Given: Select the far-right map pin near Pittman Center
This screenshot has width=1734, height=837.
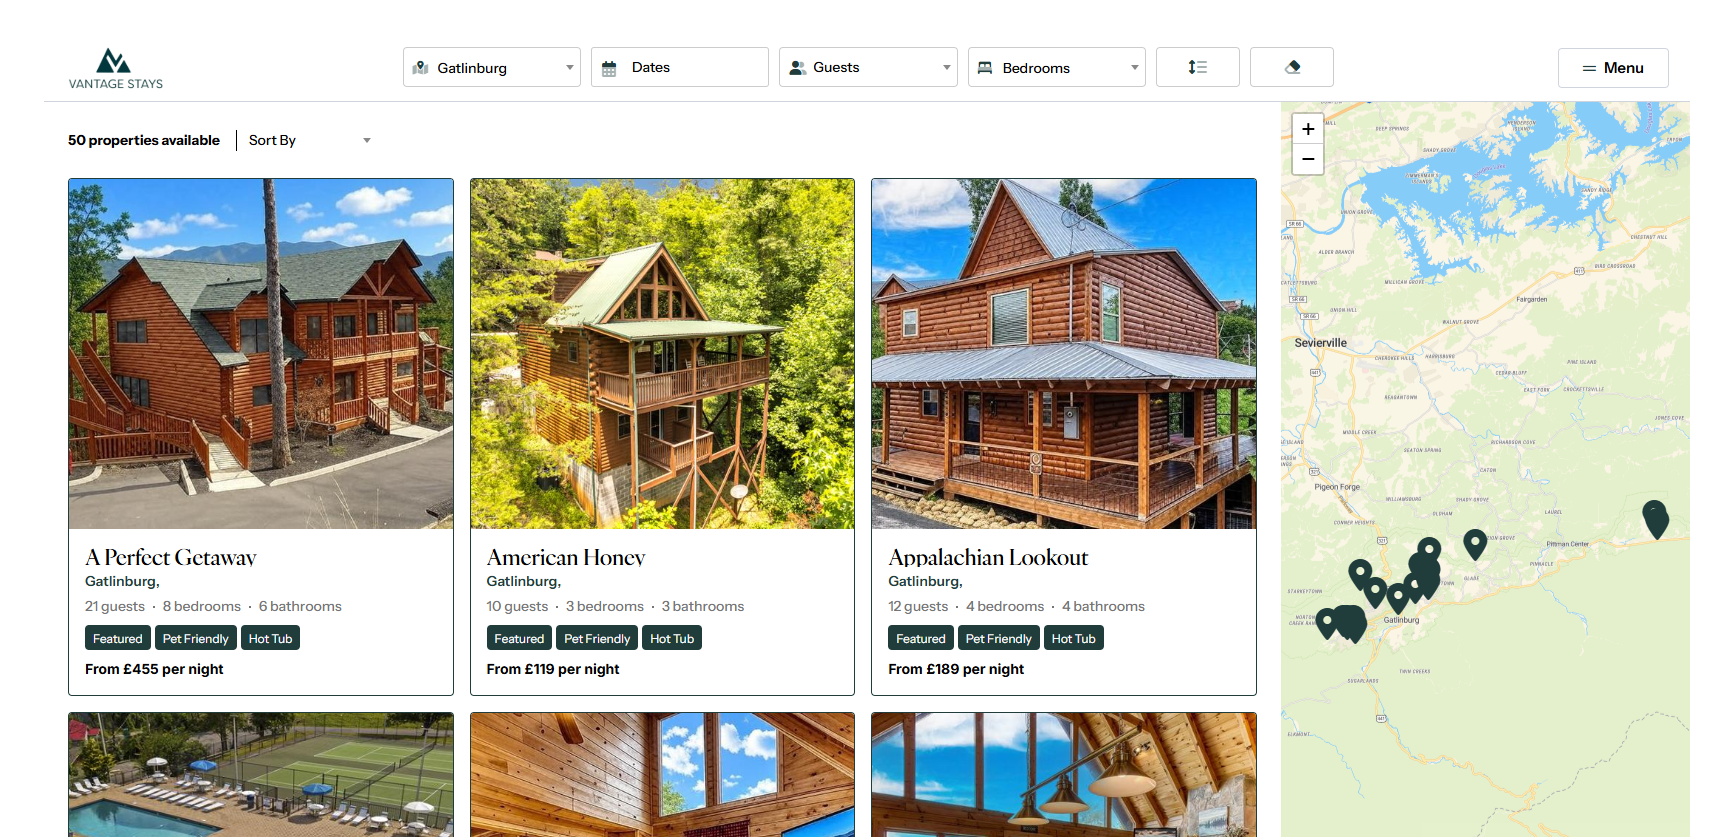Looking at the screenshot, I should (x=1656, y=520).
